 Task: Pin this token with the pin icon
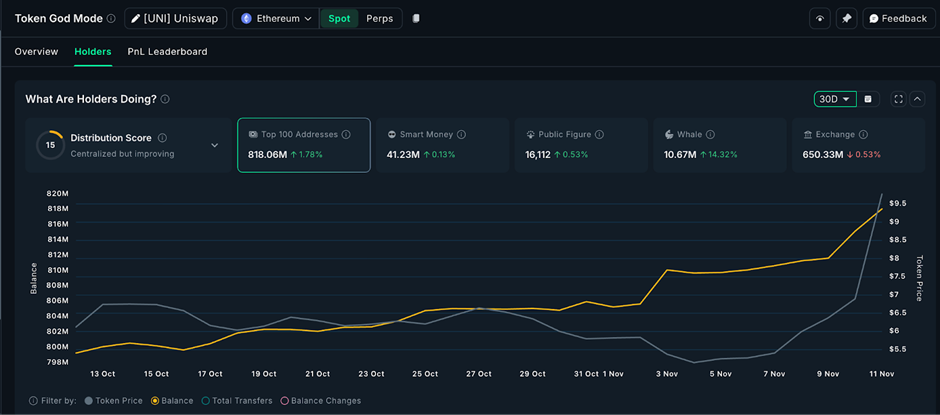(x=846, y=19)
